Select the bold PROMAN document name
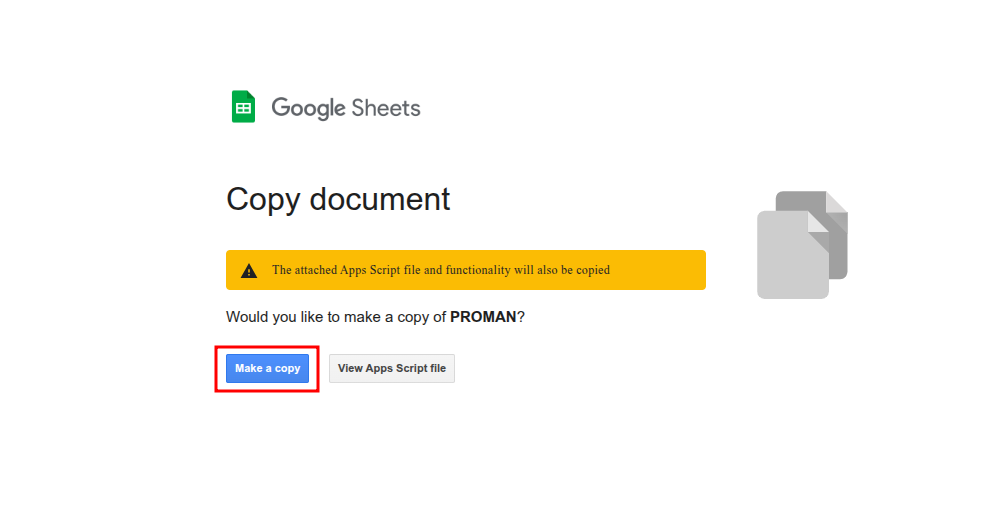The width and height of the screenshot is (1003, 506). [483, 317]
